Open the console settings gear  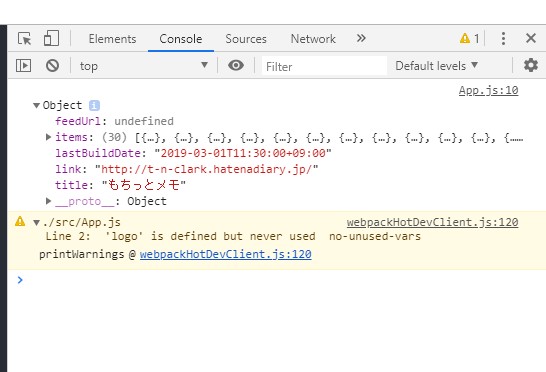(x=531, y=65)
